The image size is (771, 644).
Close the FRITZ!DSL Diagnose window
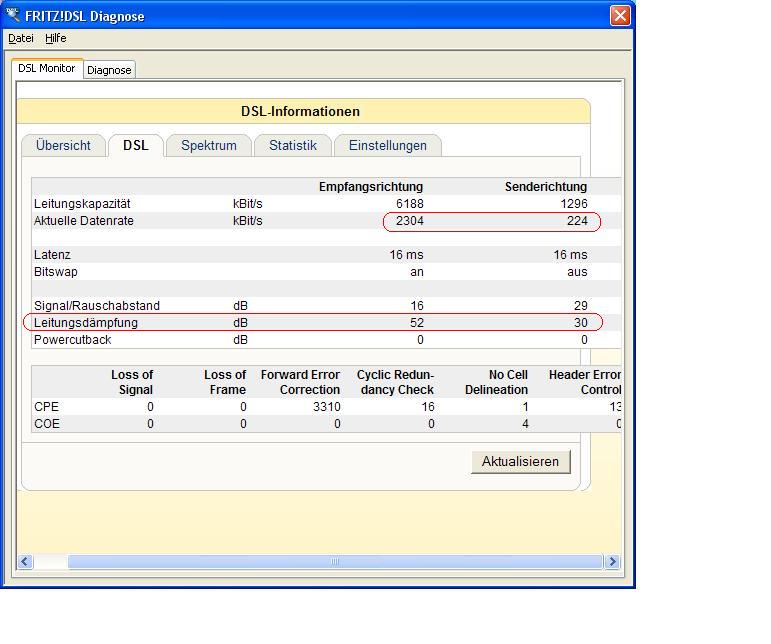tap(620, 15)
